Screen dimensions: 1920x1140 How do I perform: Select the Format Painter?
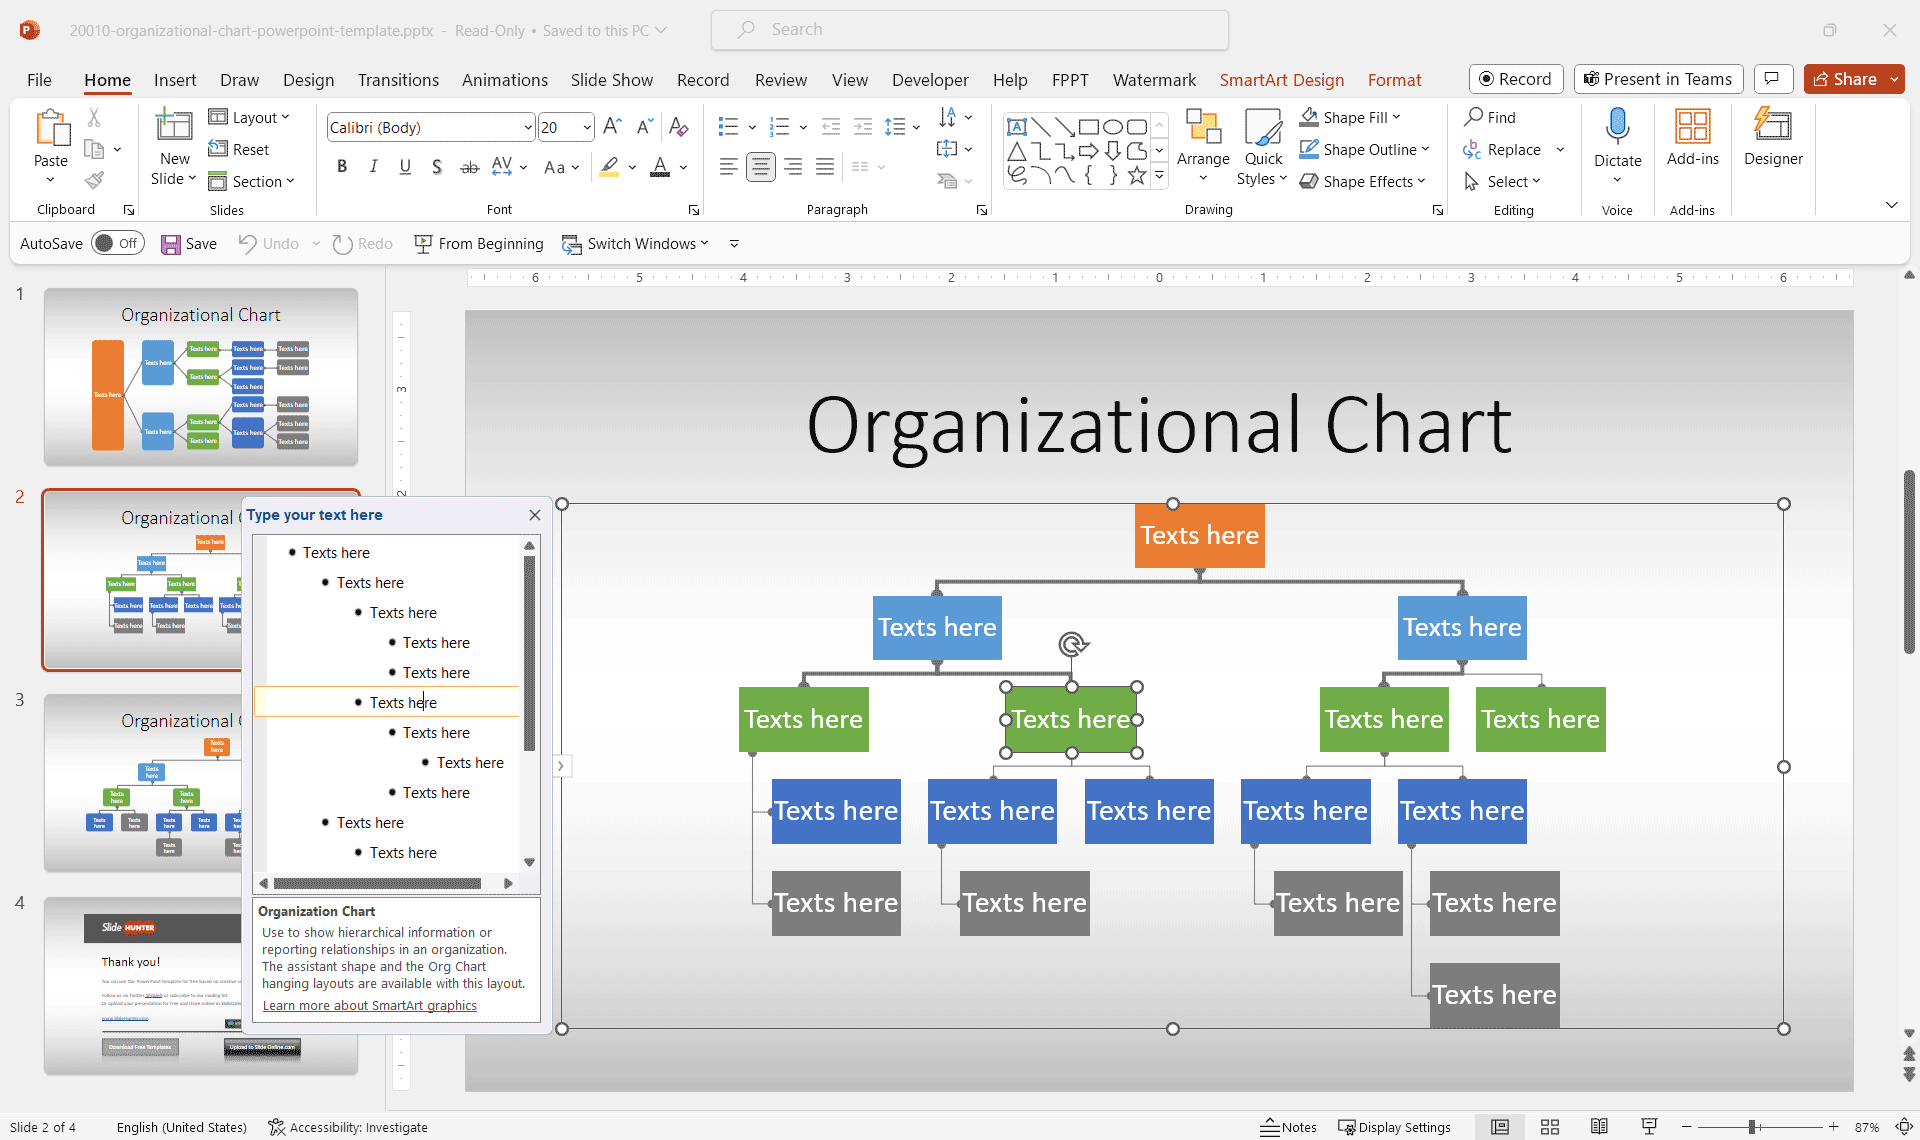click(x=94, y=180)
